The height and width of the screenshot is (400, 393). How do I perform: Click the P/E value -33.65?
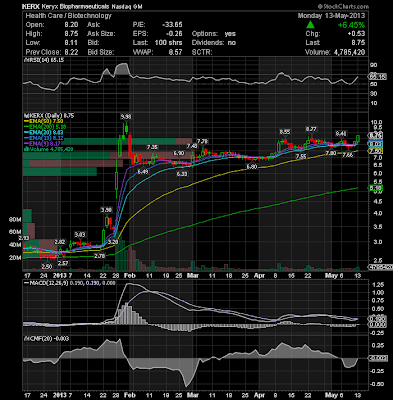(x=172, y=25)
